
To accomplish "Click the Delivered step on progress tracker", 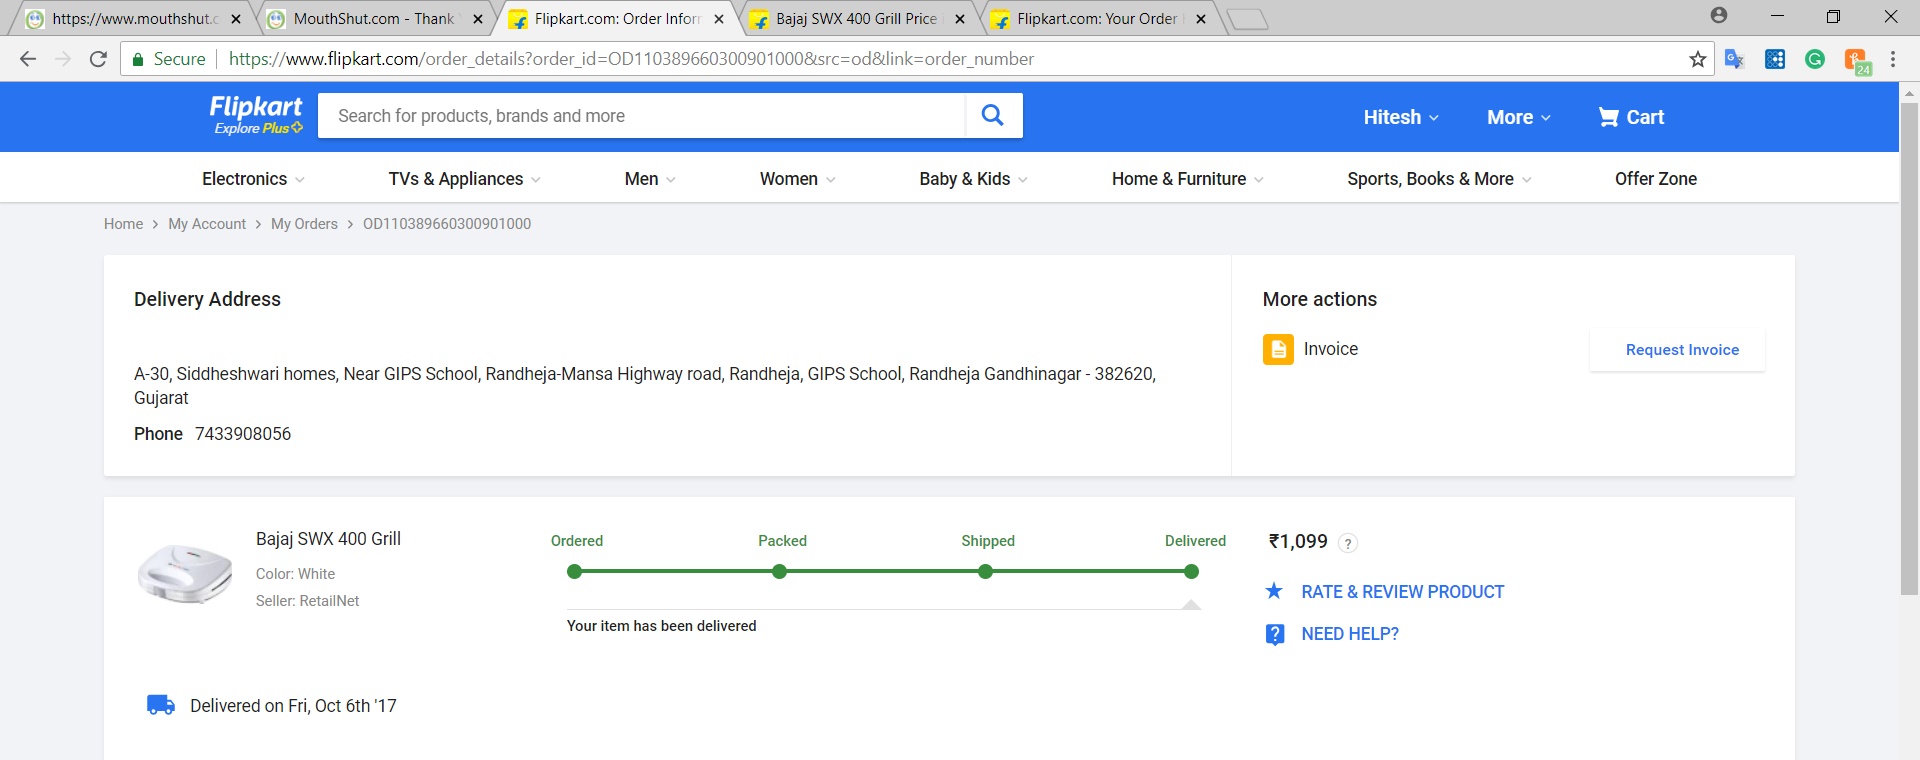I will click(1190, 572).
